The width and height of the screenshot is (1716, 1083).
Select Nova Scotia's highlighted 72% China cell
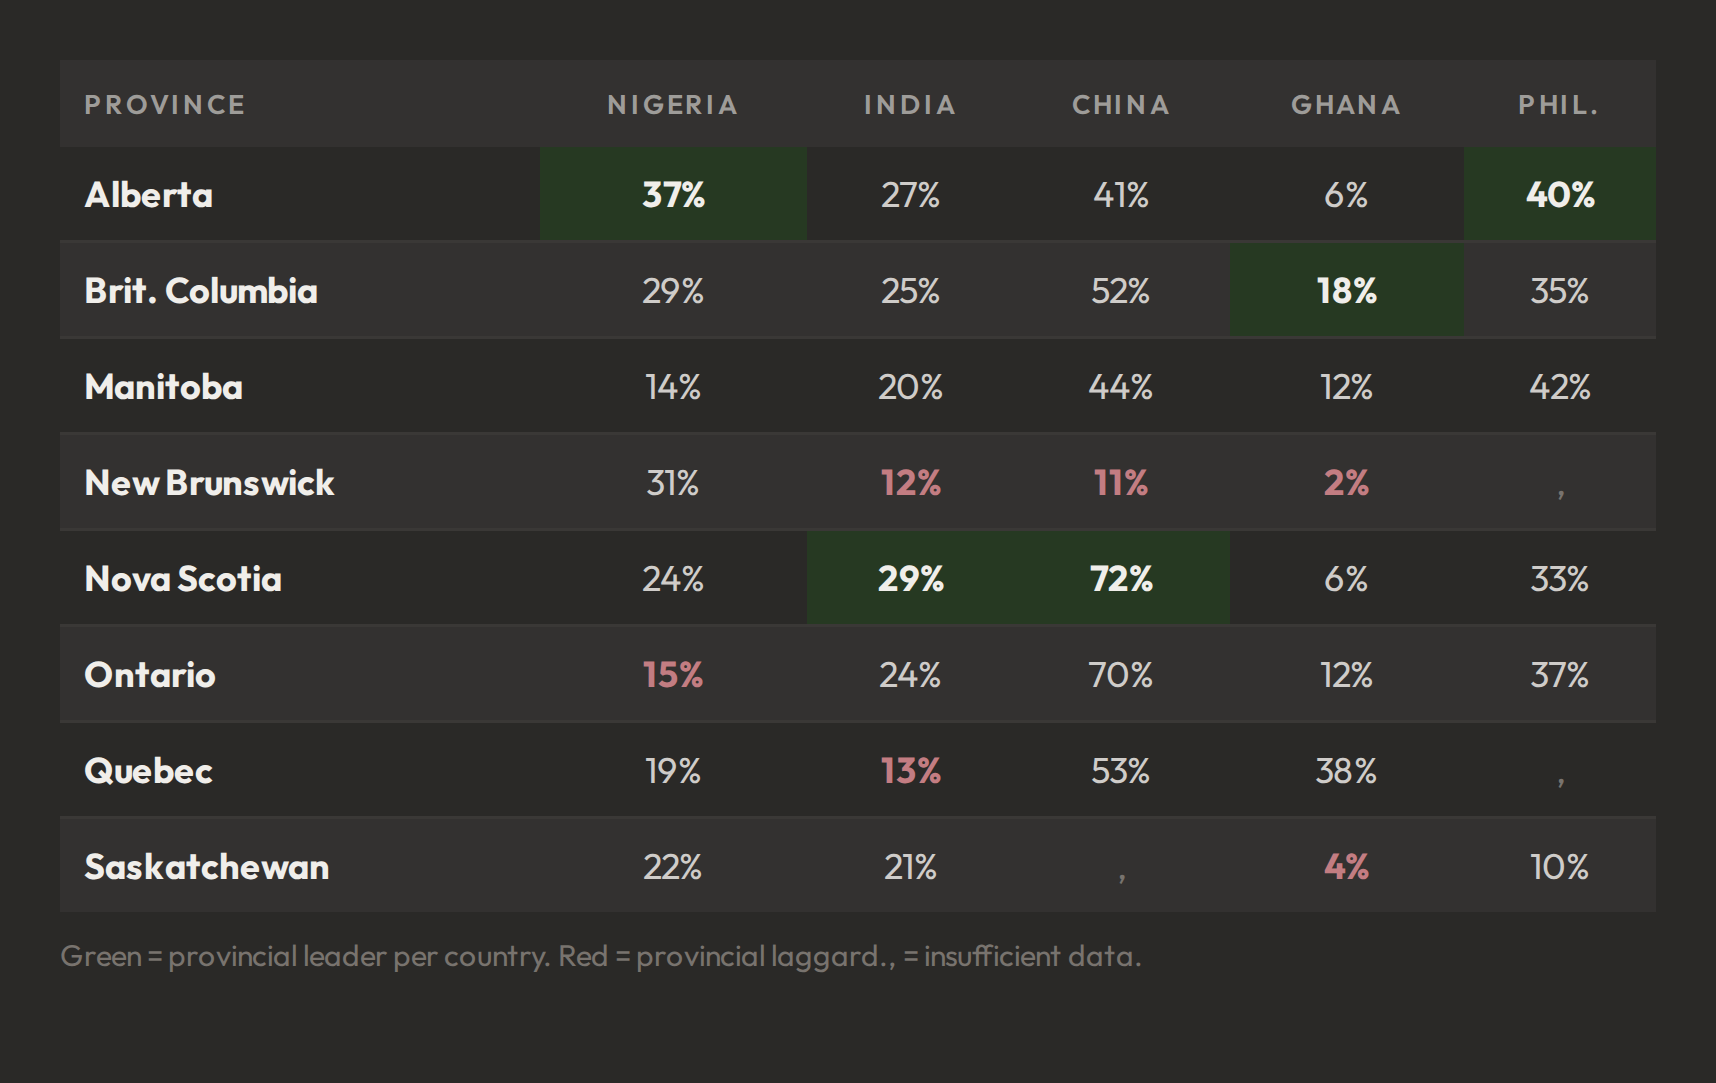coord(1121,578)
